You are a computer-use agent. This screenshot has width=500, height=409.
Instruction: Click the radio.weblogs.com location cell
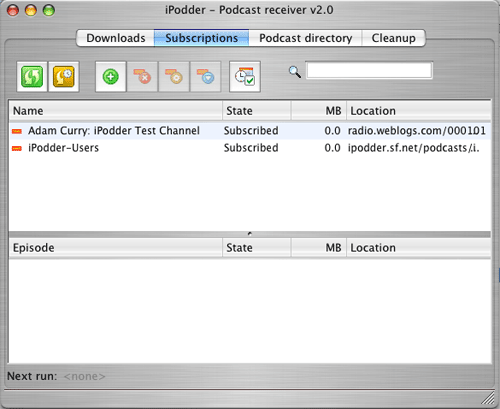pyautogui.click(x=417, y=131)
